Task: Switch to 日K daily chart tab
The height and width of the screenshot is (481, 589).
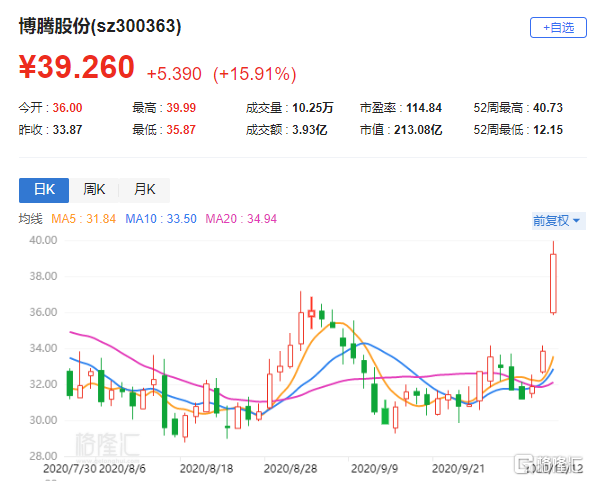Action: pyautogui.click(x=44, y=190)
